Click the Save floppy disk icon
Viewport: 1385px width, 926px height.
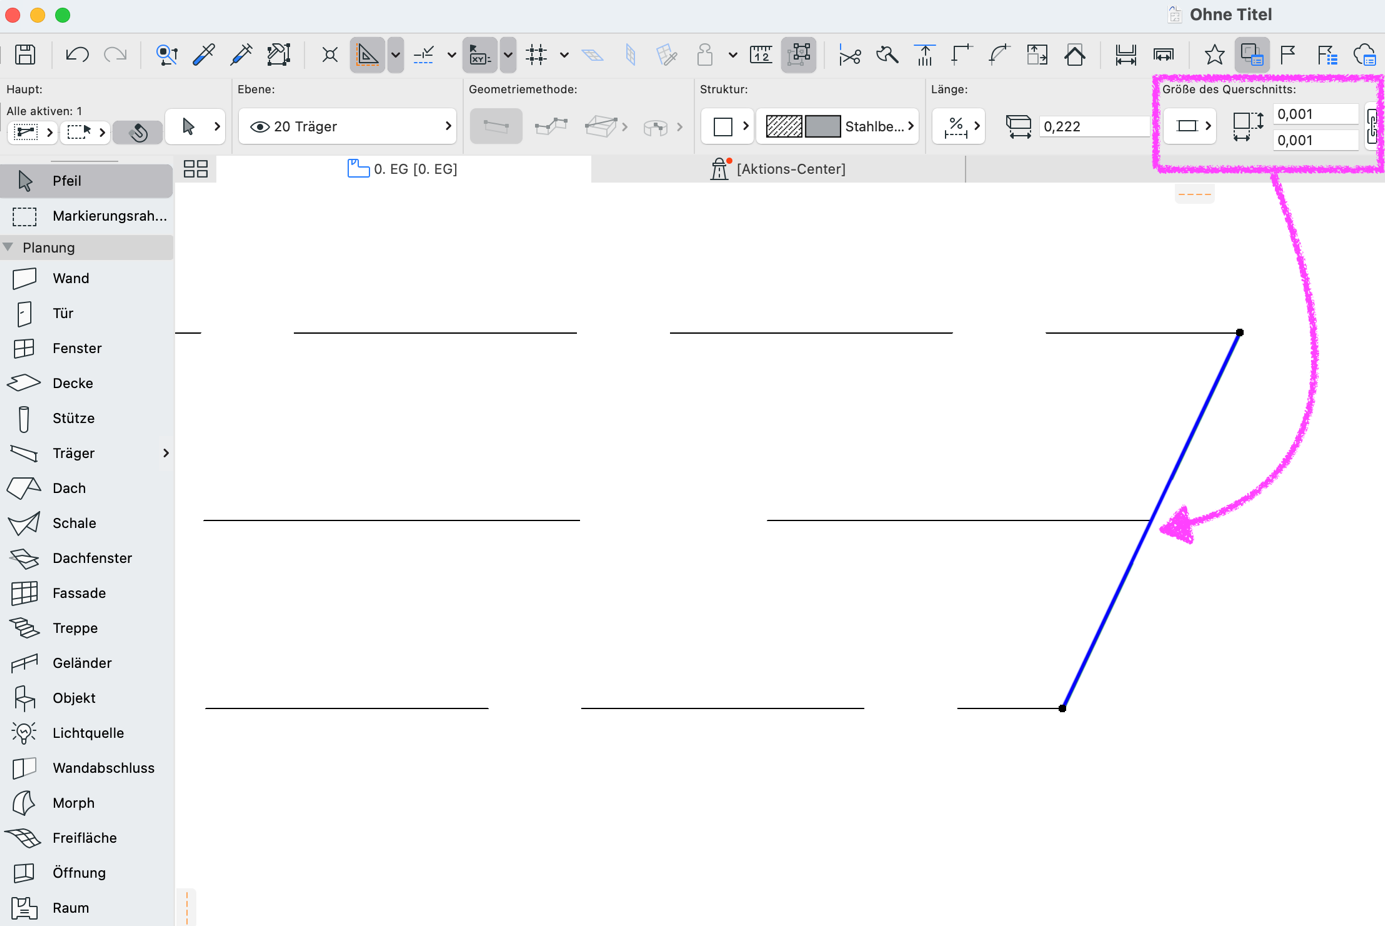pos(25,54)
